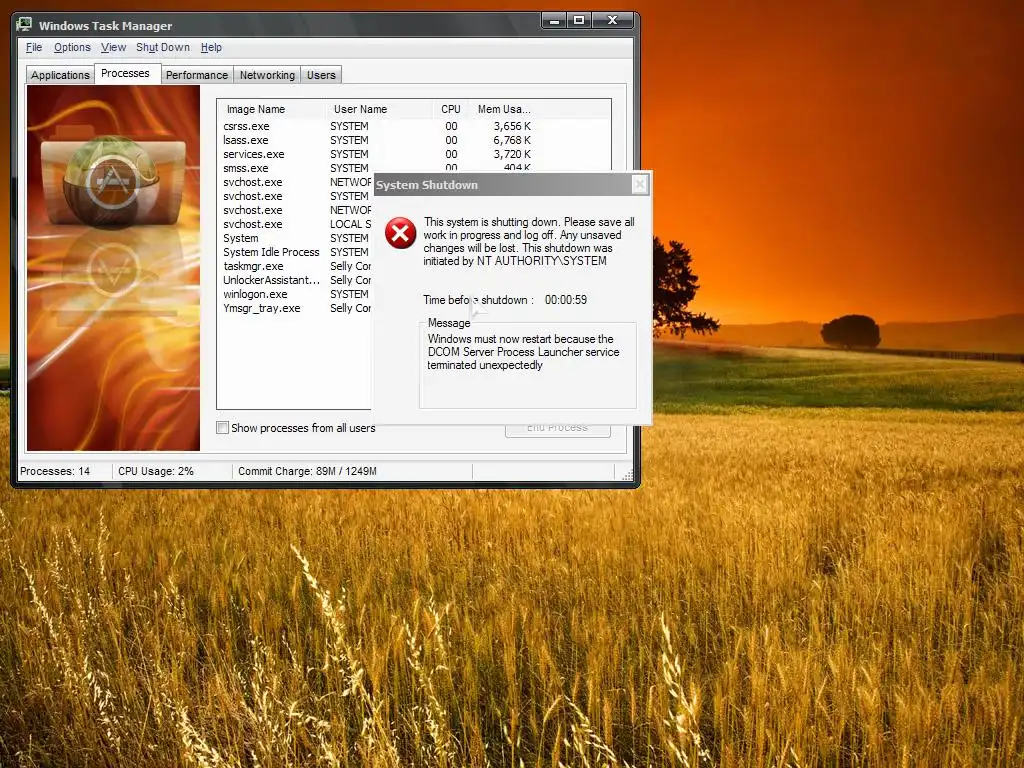Open the Networking tab
The width and height of the screenshot is (1024, 768).
tap(267, 75)
